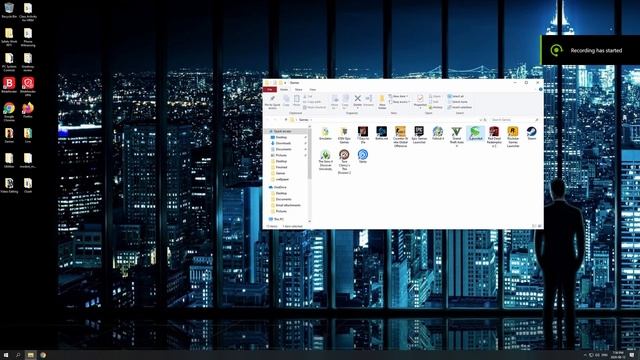Click the Paste icon in ribbon
This screenshot has width=640, height=360.
click(296, 100)
